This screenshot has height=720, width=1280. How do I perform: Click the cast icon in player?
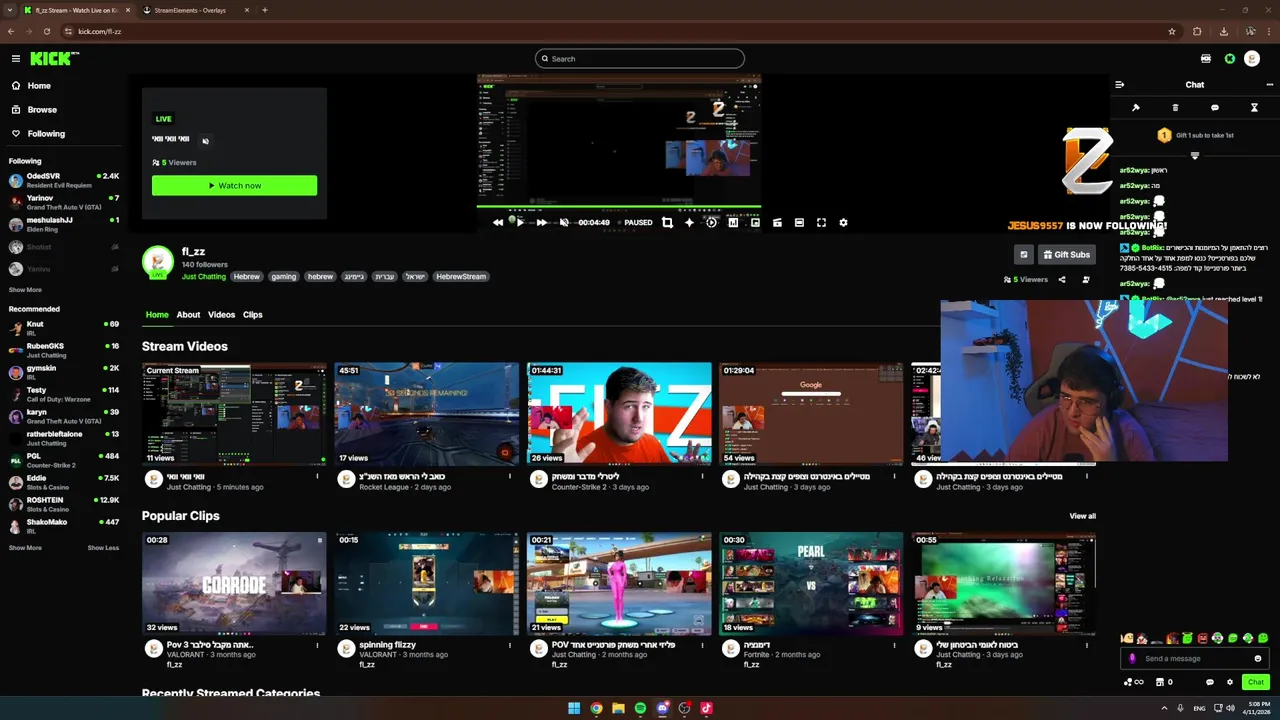click(x=777, y=223)
